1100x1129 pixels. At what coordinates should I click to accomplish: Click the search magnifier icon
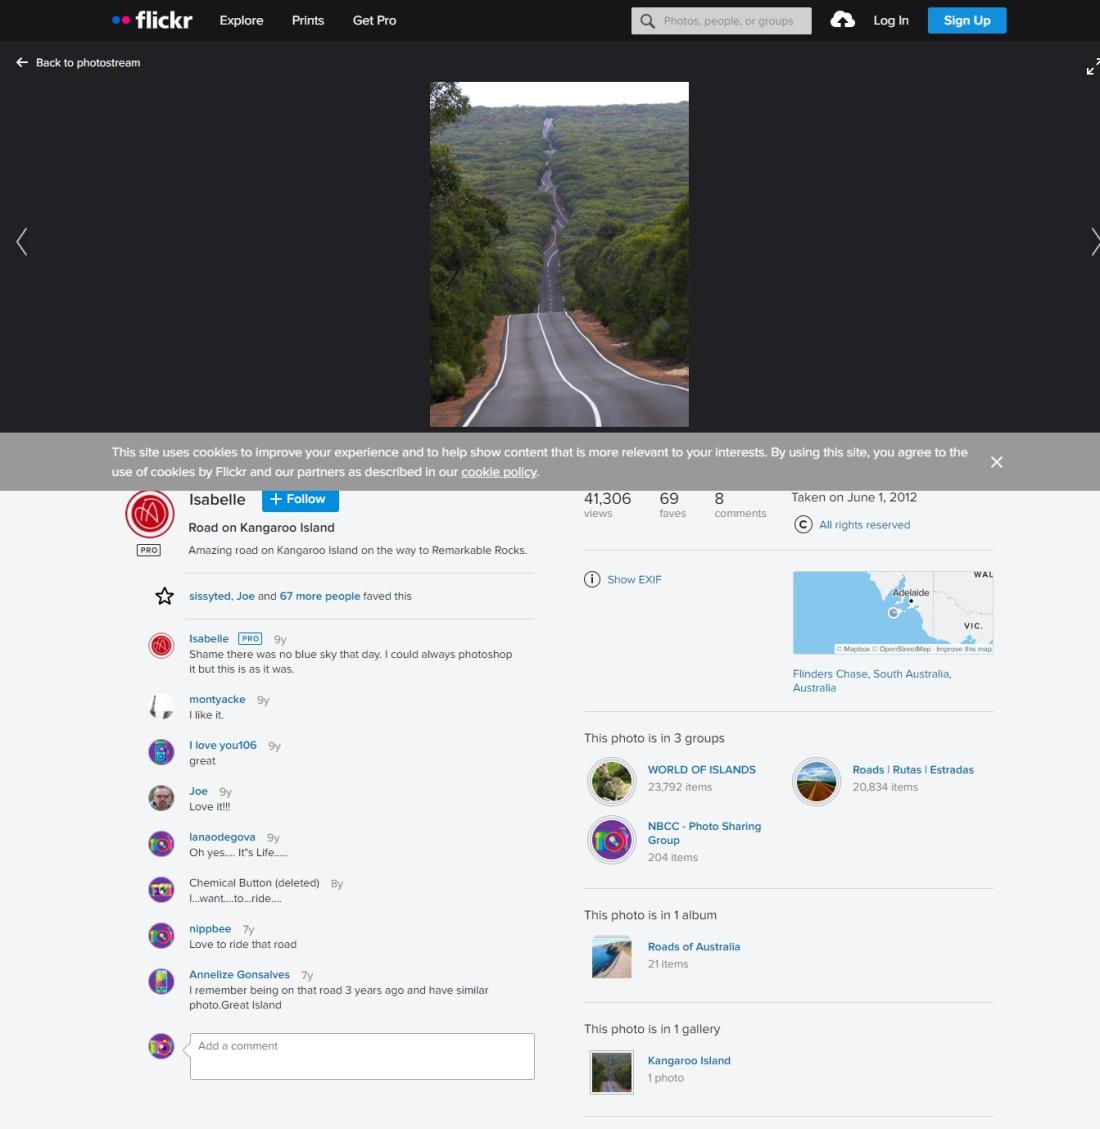(647, 21)
